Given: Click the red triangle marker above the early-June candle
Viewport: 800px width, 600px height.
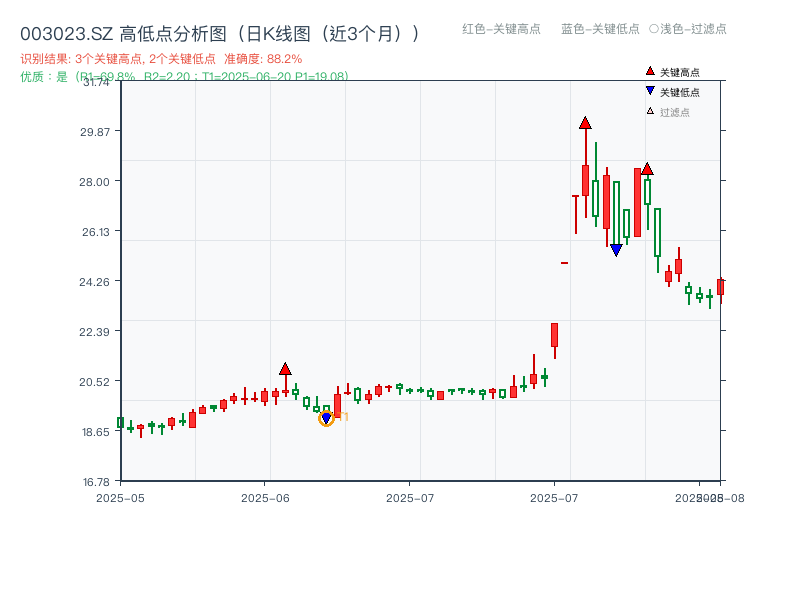Looking at the screenshot, I should point(286,369).
